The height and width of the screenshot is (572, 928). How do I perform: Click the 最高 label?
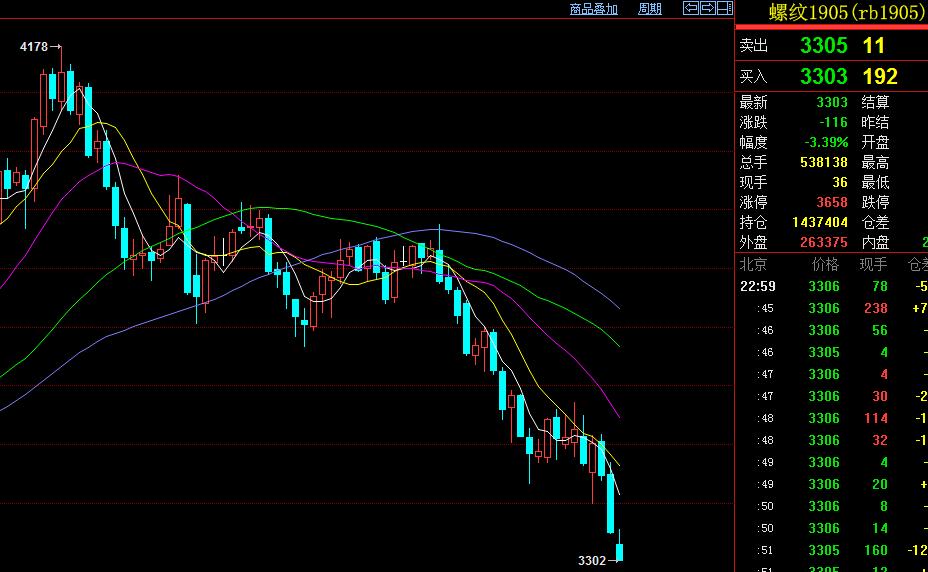875,162
